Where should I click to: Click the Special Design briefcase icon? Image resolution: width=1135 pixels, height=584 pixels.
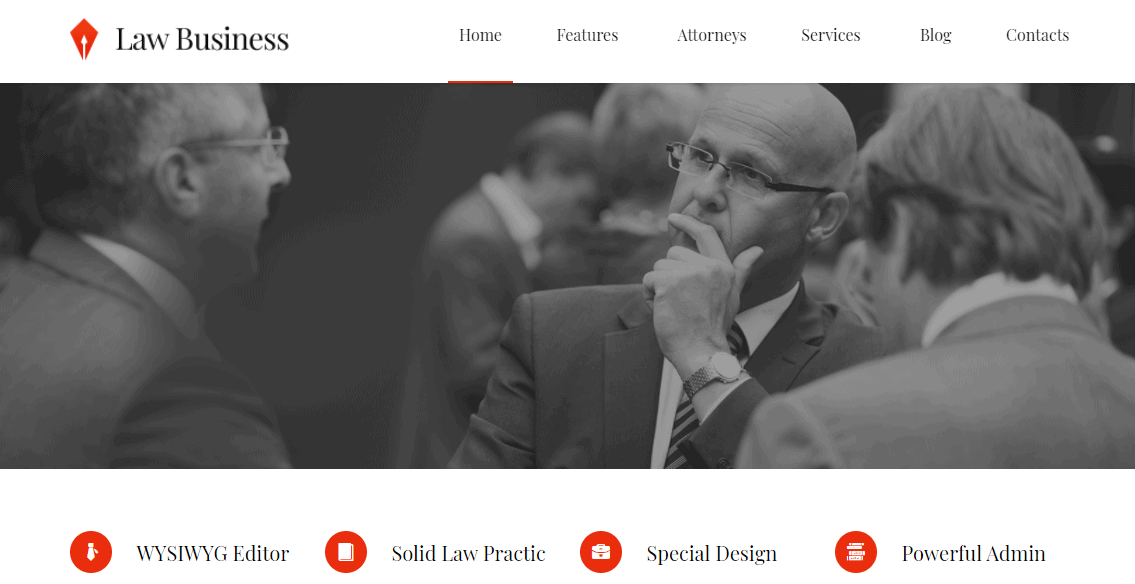click(601, 552)
